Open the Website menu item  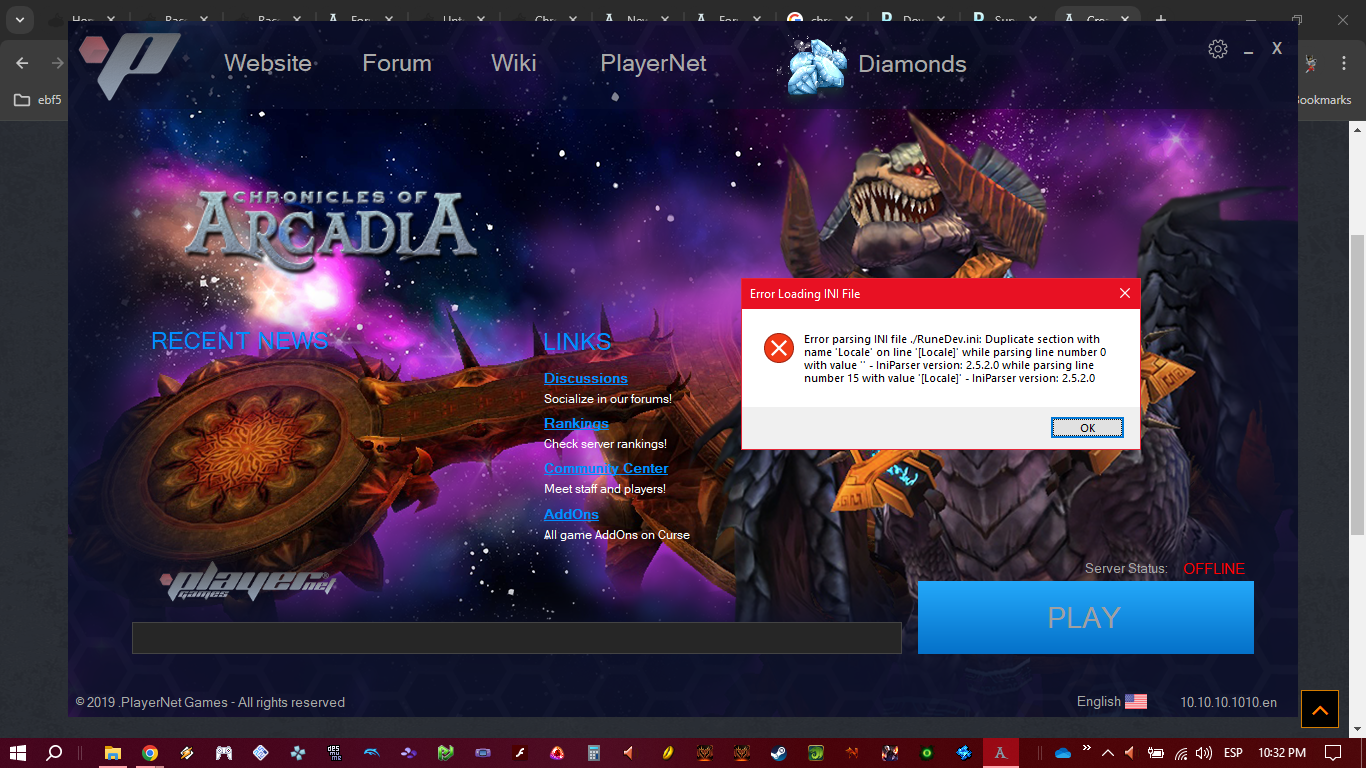[267, 63]
